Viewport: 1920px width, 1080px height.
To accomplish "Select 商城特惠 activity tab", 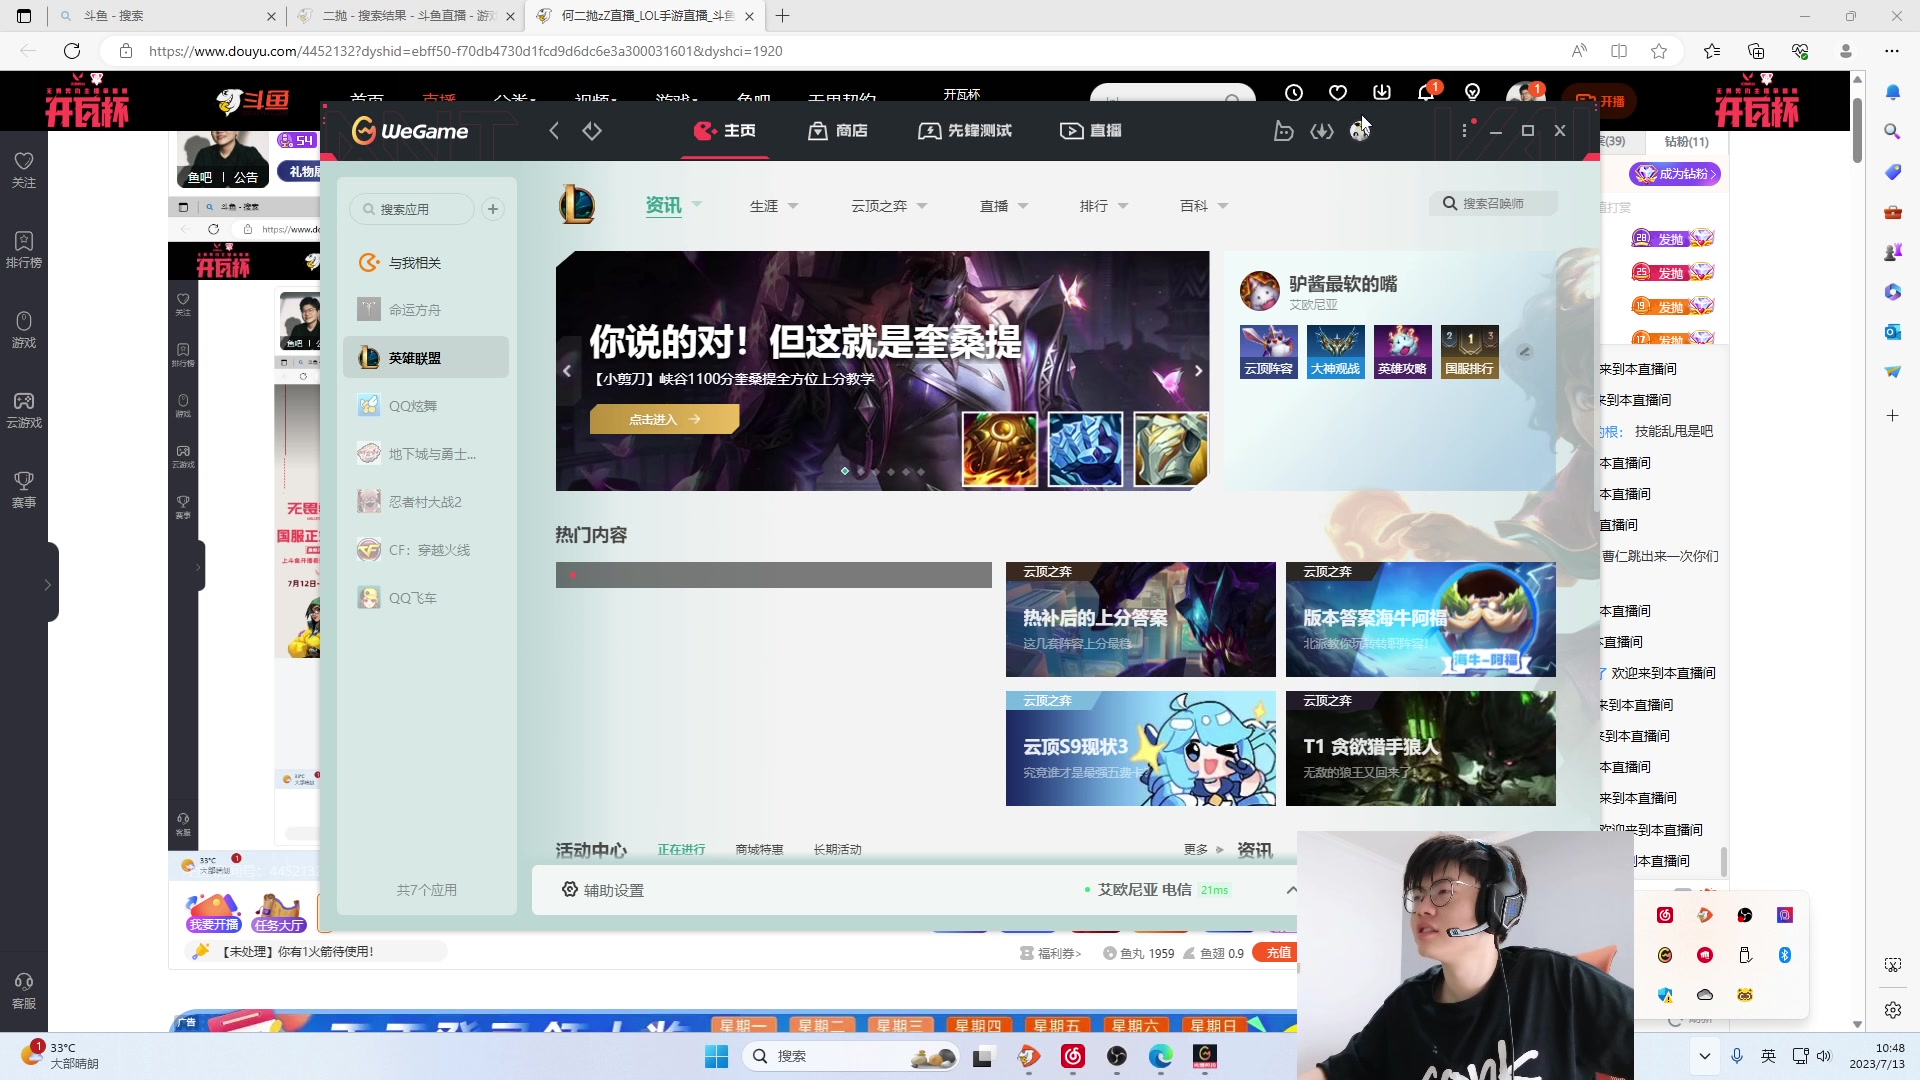I will (x=759, y=850).
